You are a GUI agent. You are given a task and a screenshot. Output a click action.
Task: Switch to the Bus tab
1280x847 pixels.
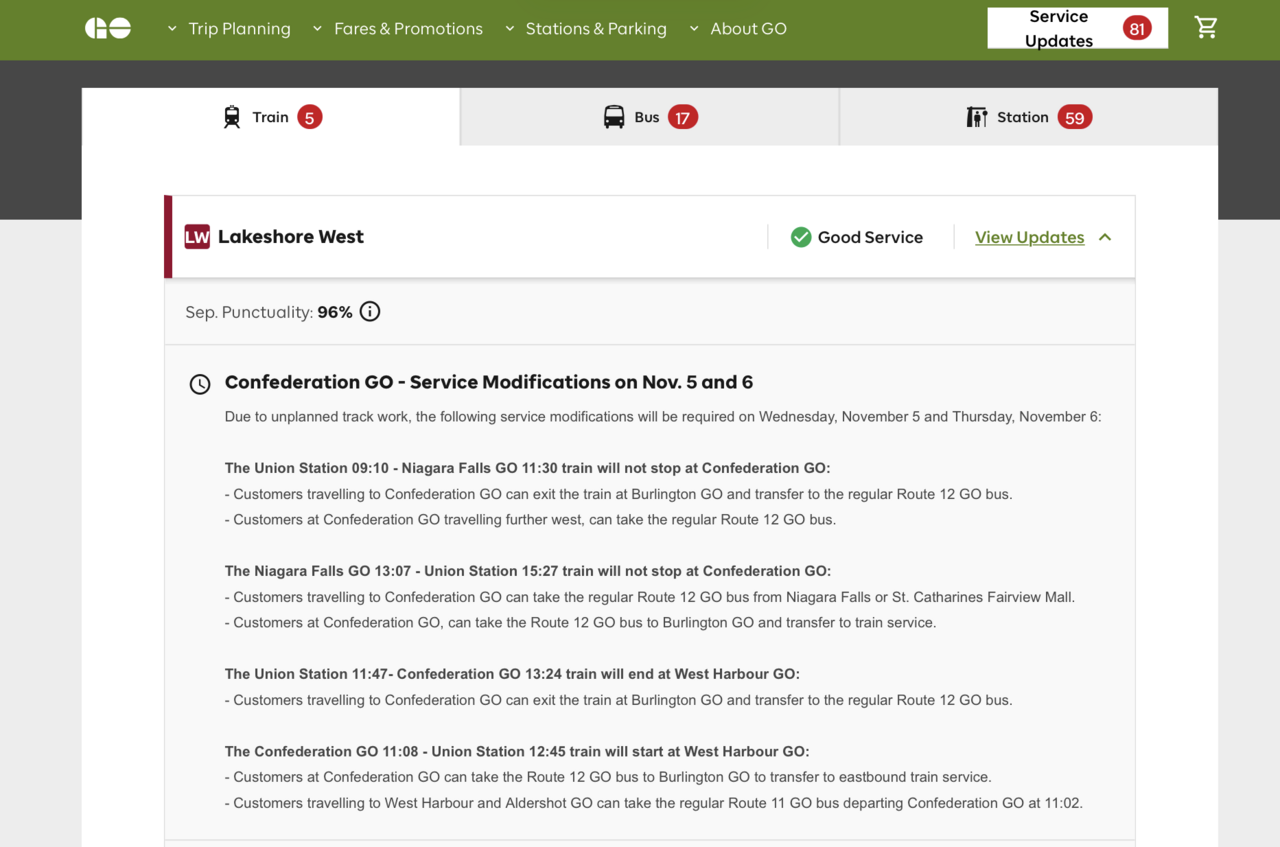pos(649,117)
